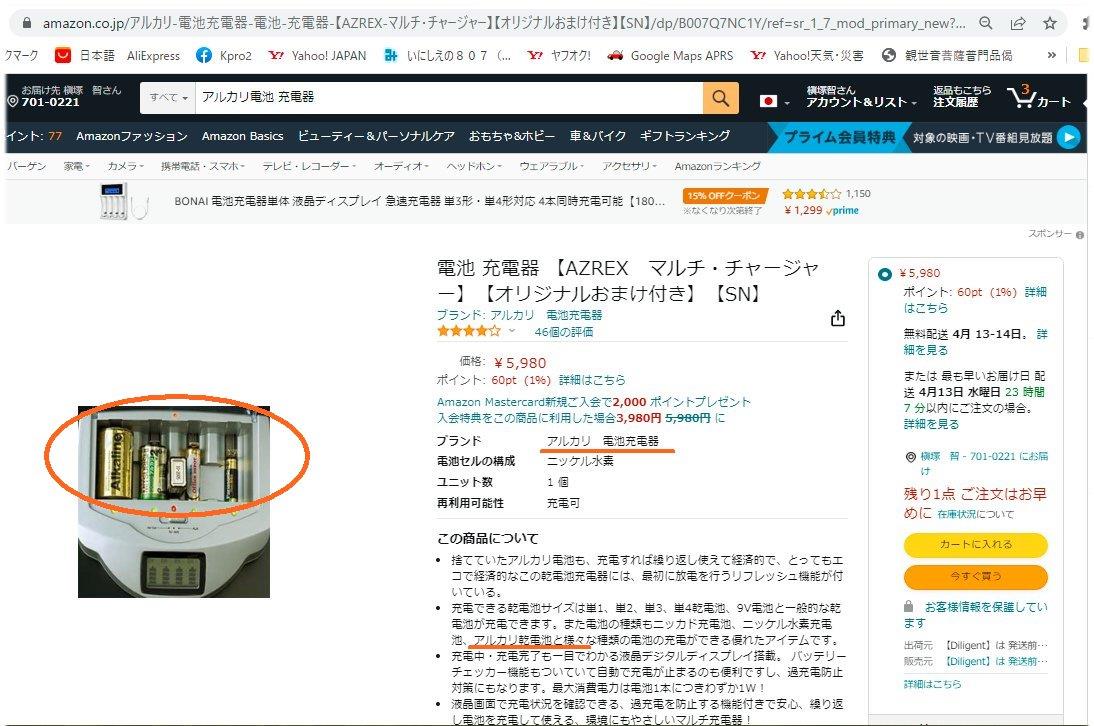Open the Yahoo! JAPAN bookmark

317,56
